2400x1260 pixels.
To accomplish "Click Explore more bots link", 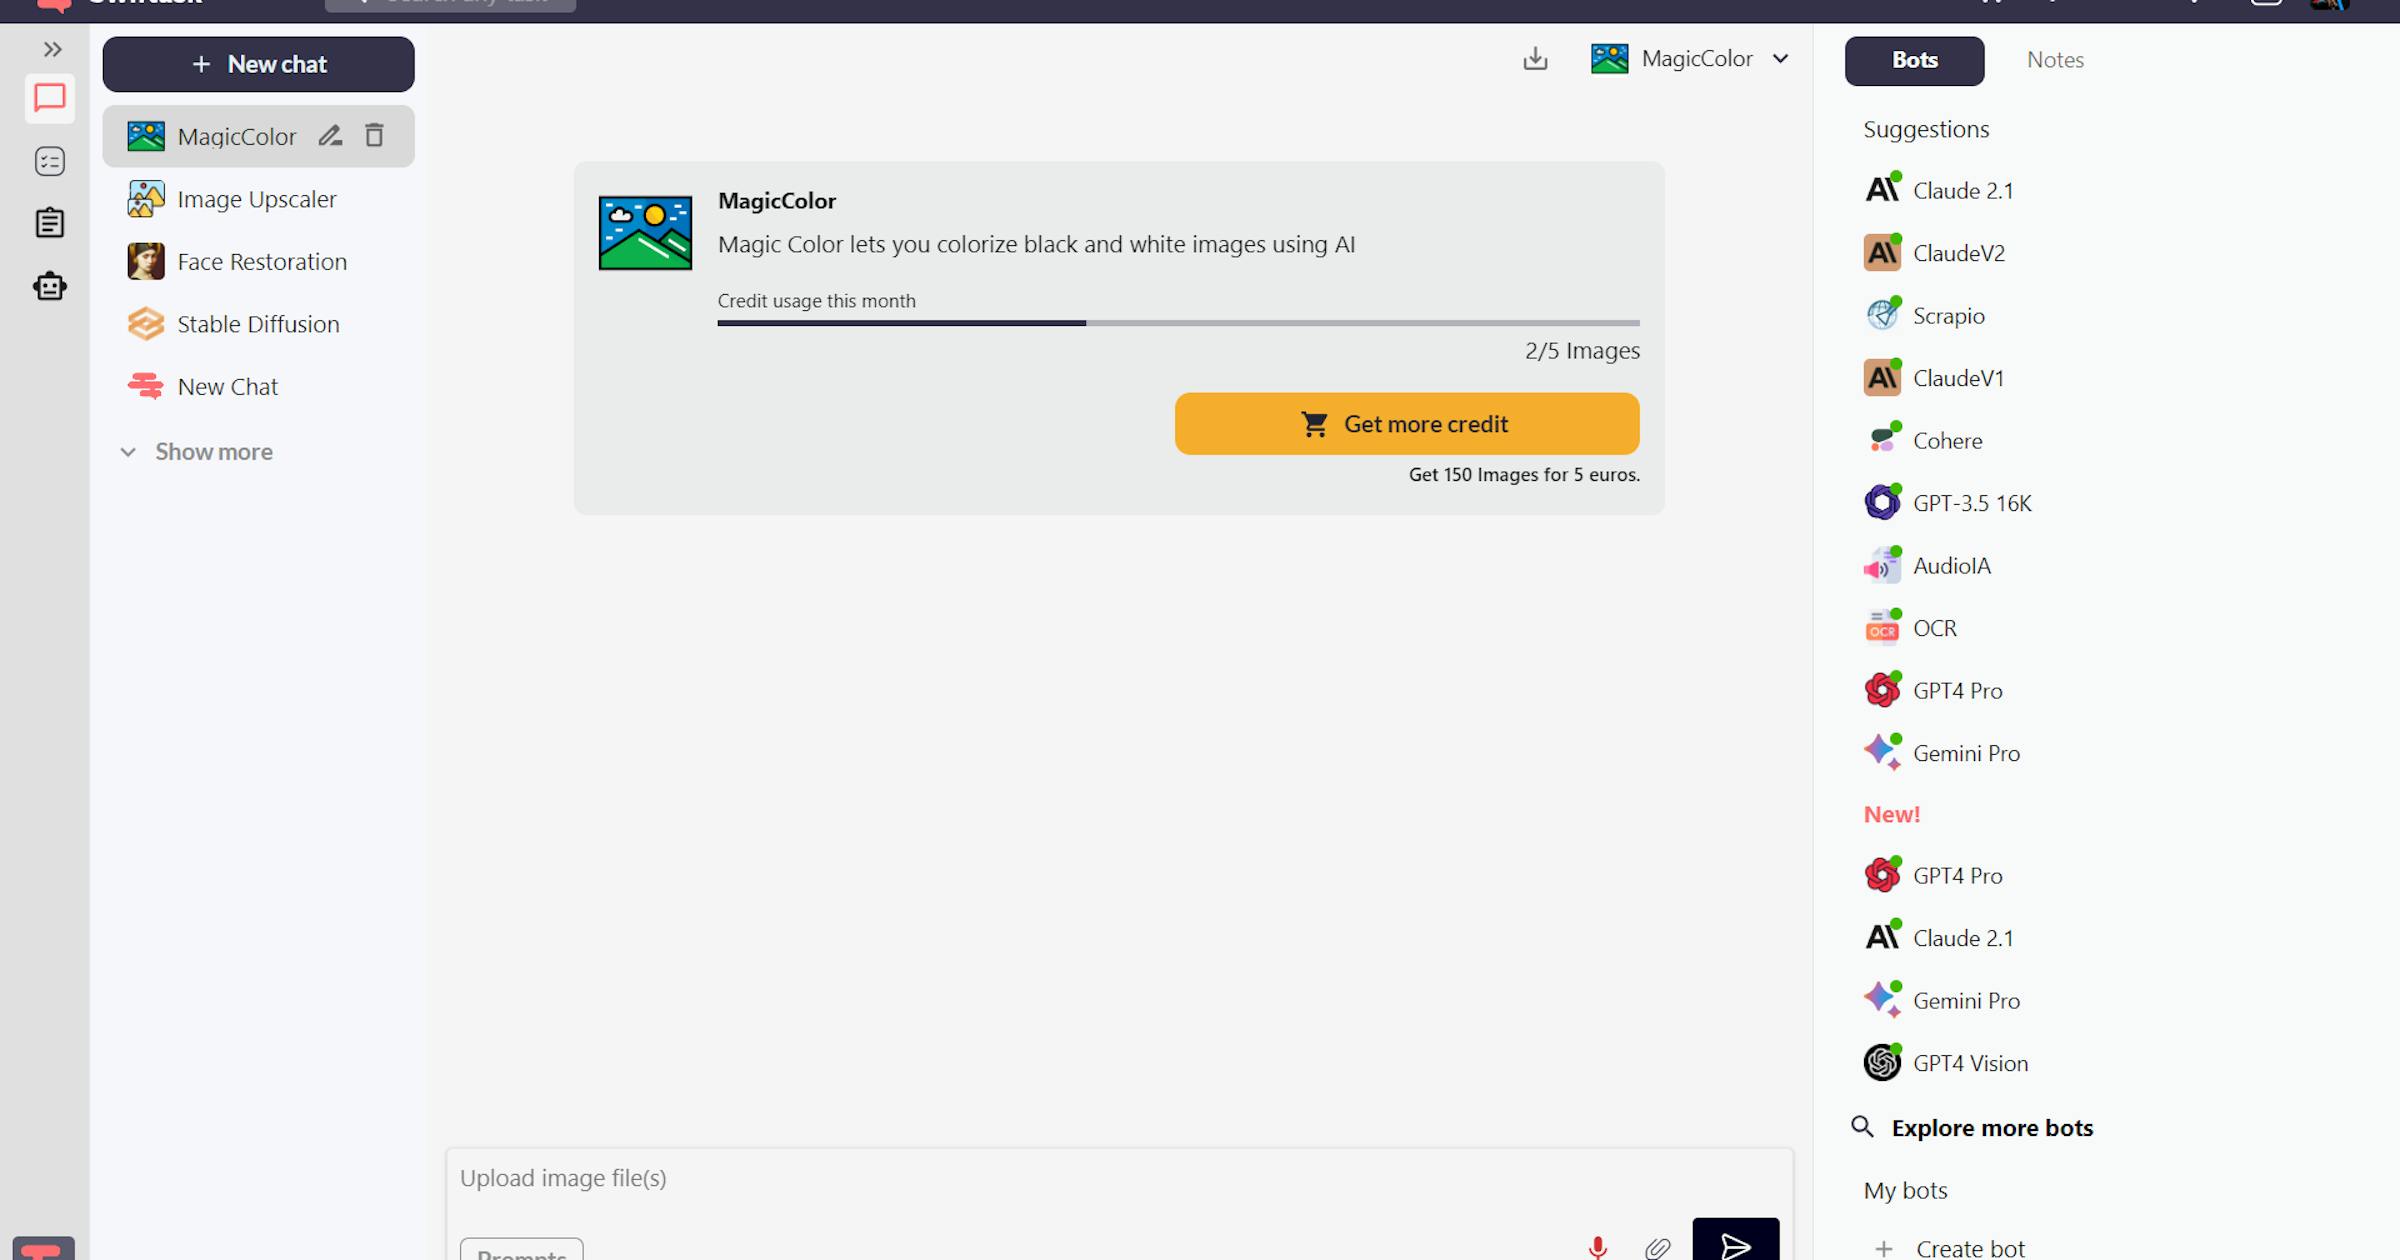I will [x=1991, y=1128].
